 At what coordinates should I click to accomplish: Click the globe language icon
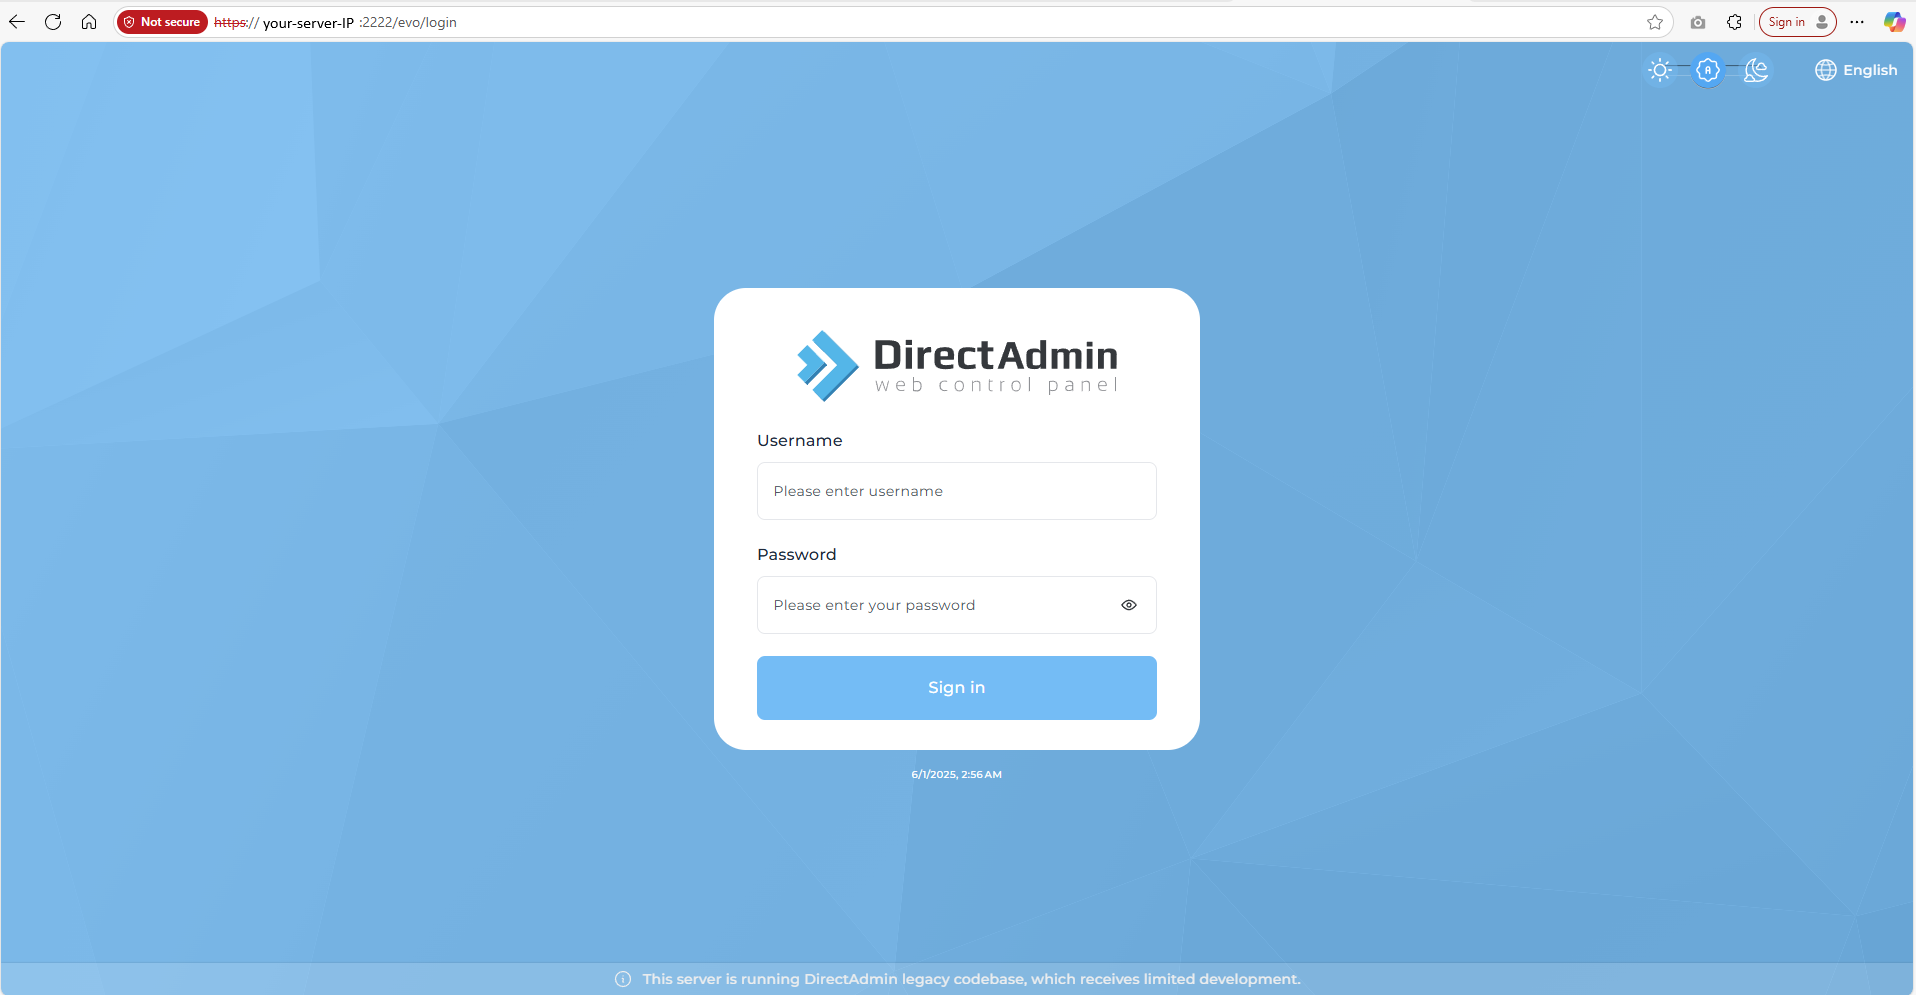click(1826, 70)
